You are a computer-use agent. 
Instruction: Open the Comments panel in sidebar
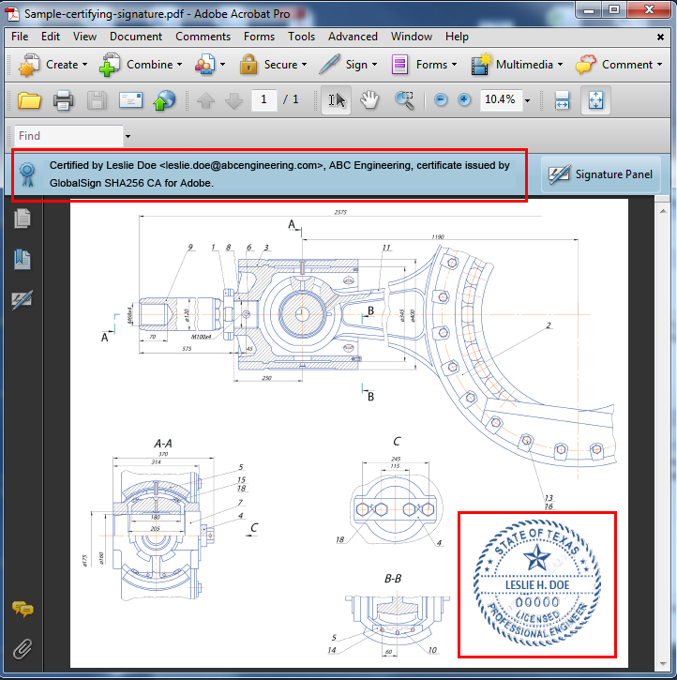[x=22, y=609]
